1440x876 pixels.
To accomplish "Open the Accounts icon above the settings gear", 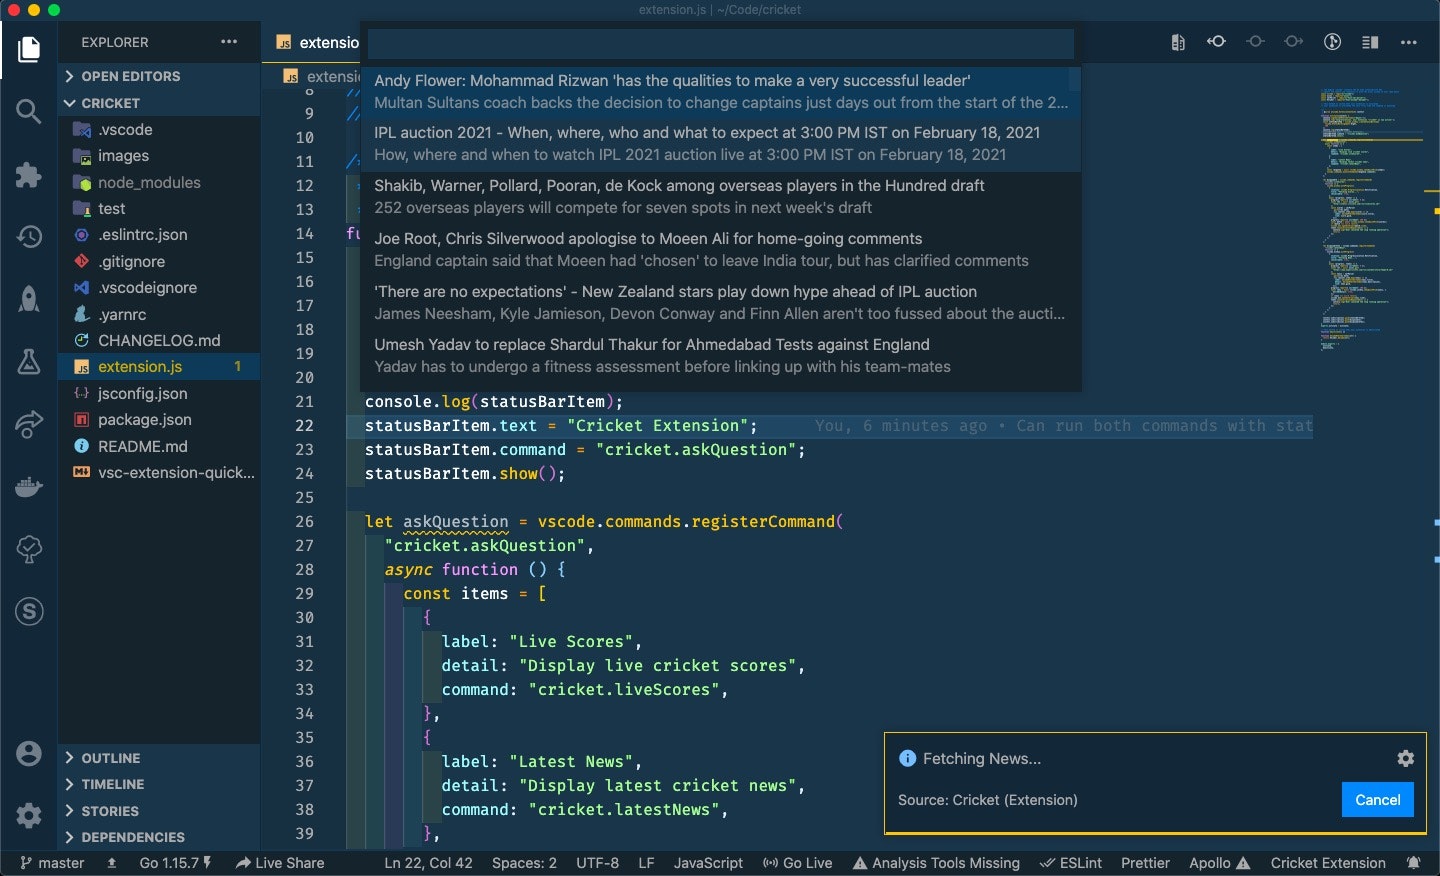I will tap(28, 753).
